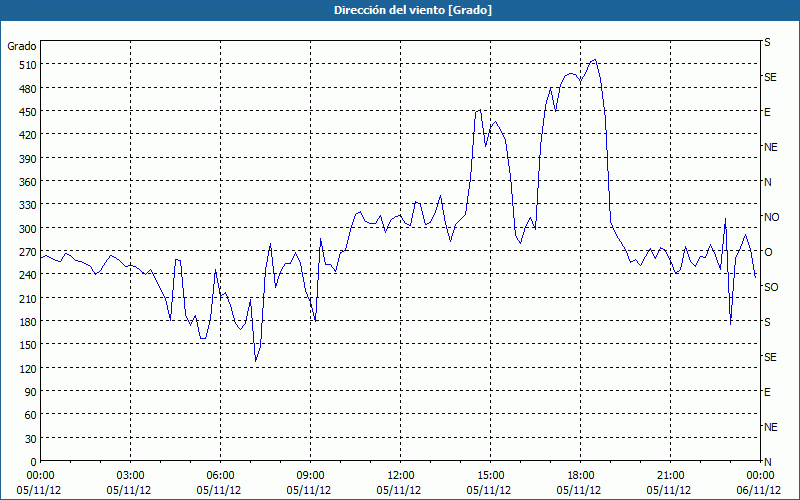Click the "NE" compass label level with 420
This screenshot has height=500, width=800.
771,147
